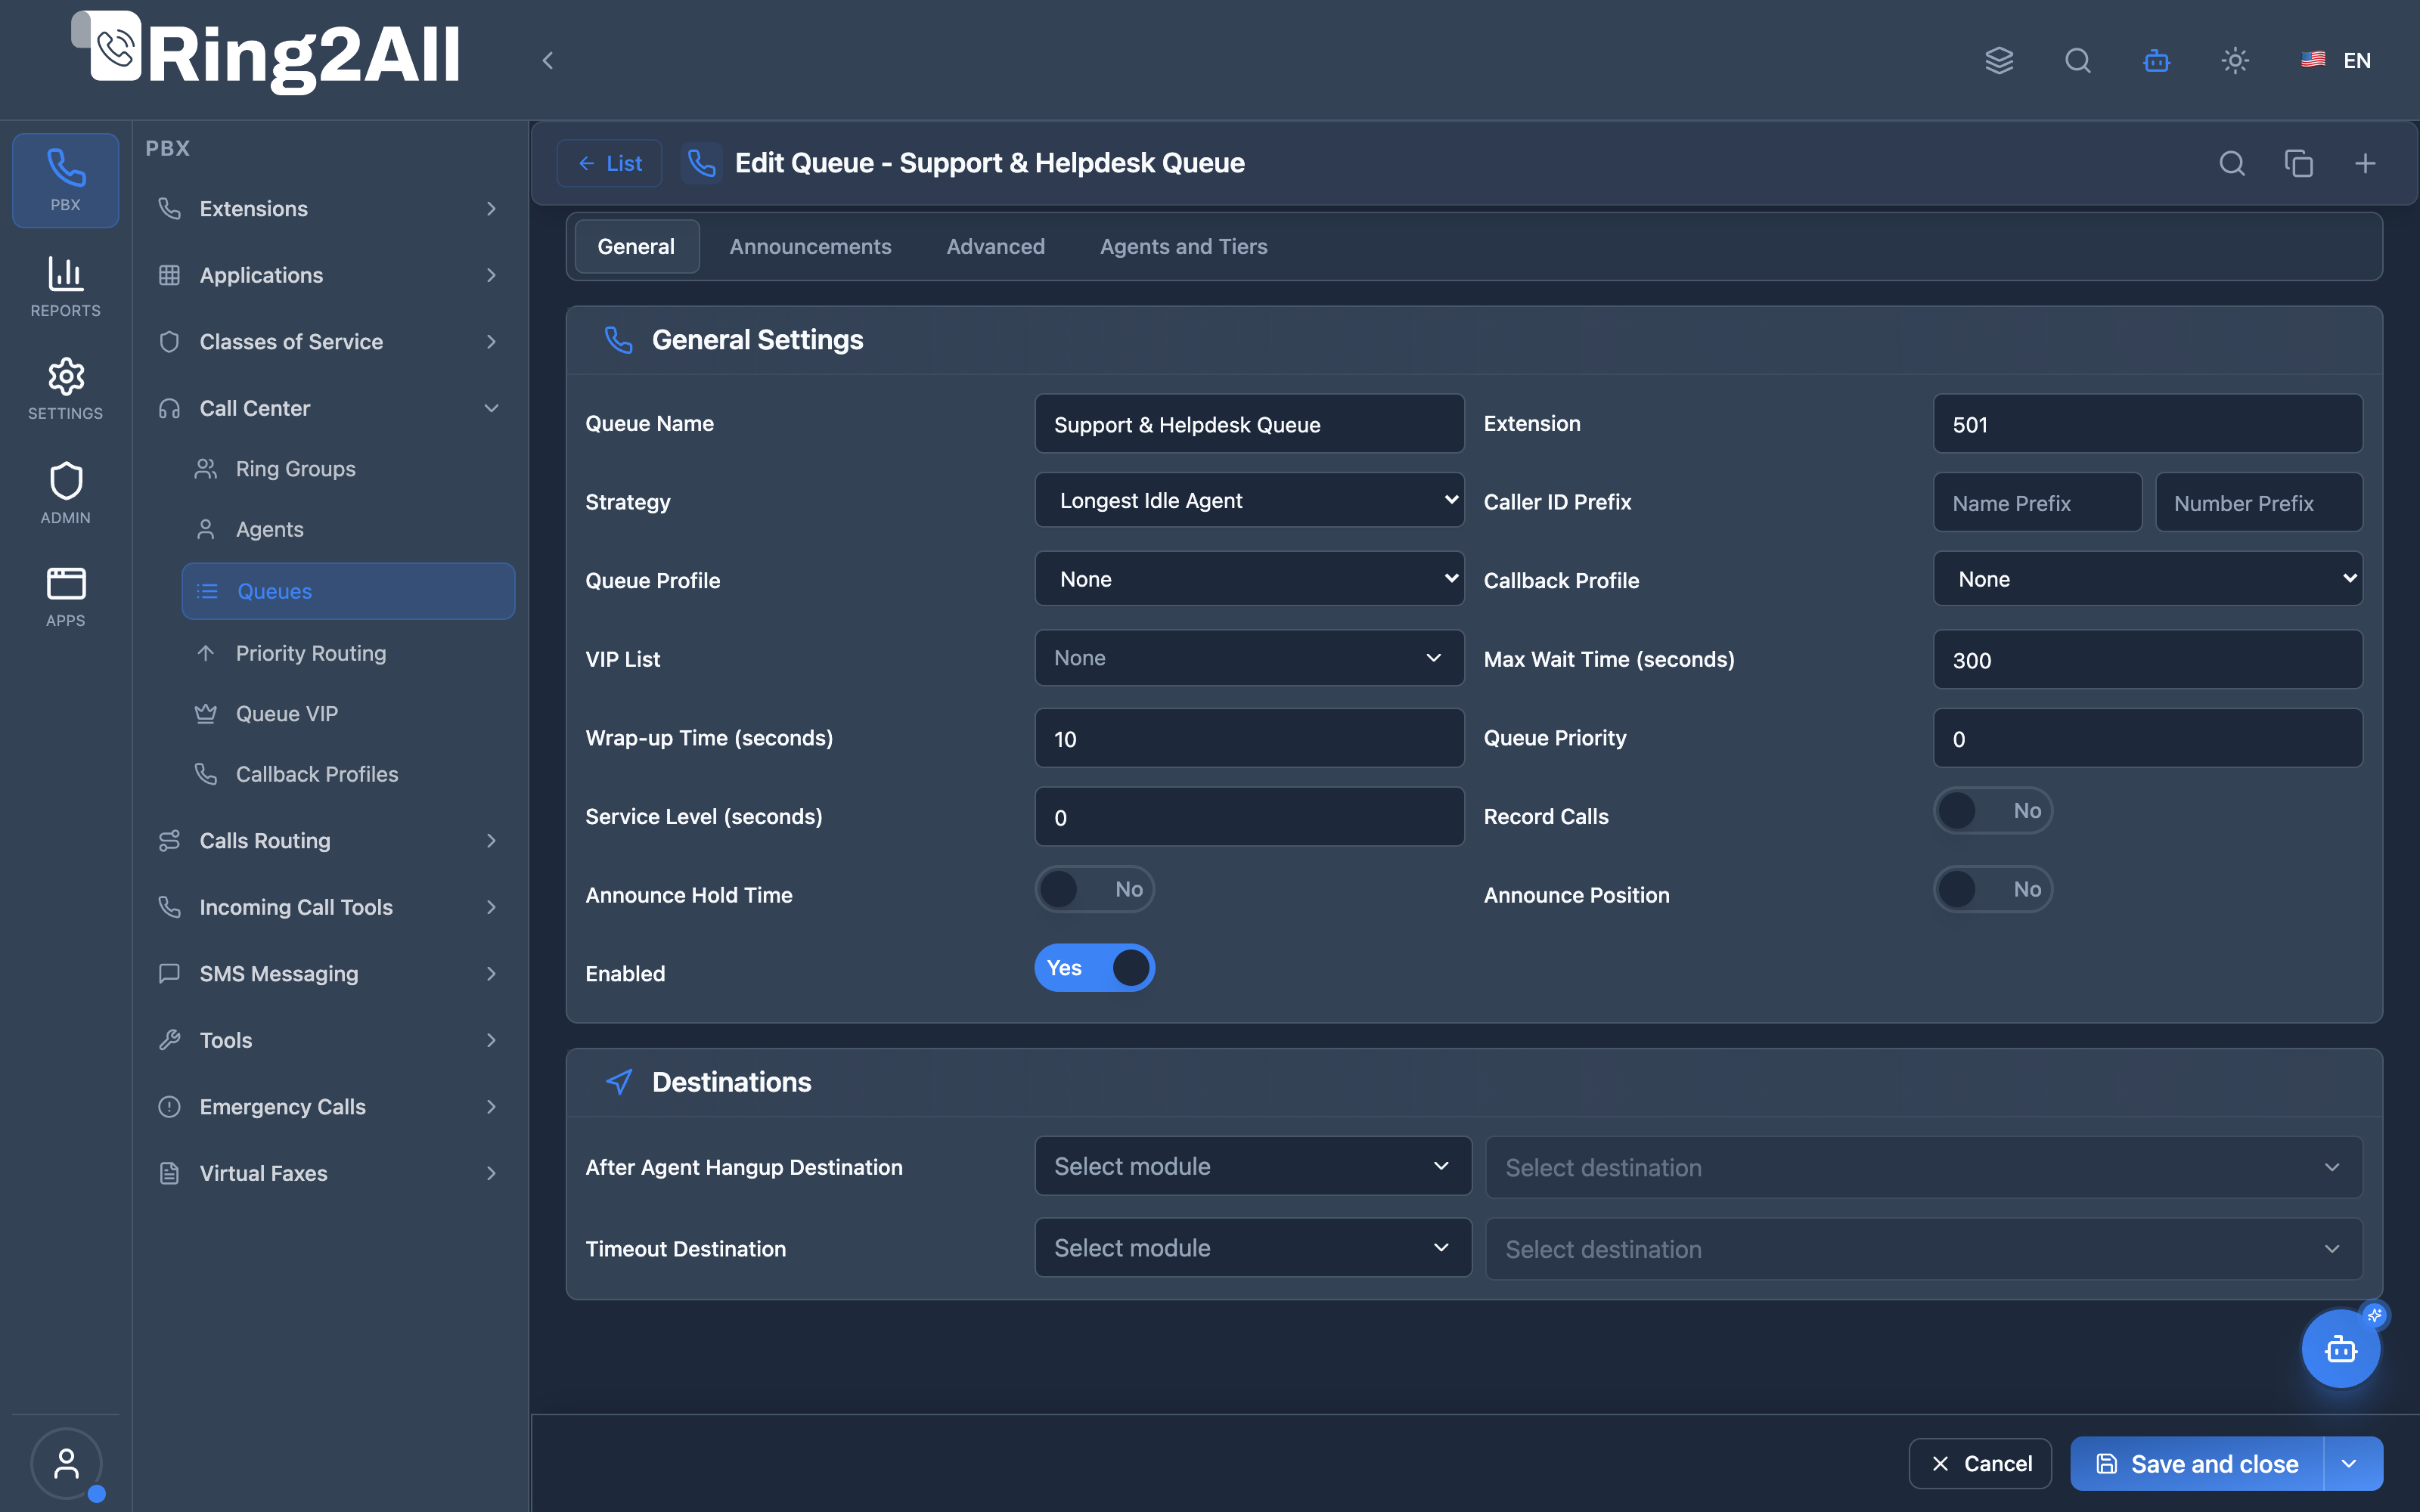Screen dimensions: 2420x1512
Task: Select the General tab
Action: pos(636,246)
